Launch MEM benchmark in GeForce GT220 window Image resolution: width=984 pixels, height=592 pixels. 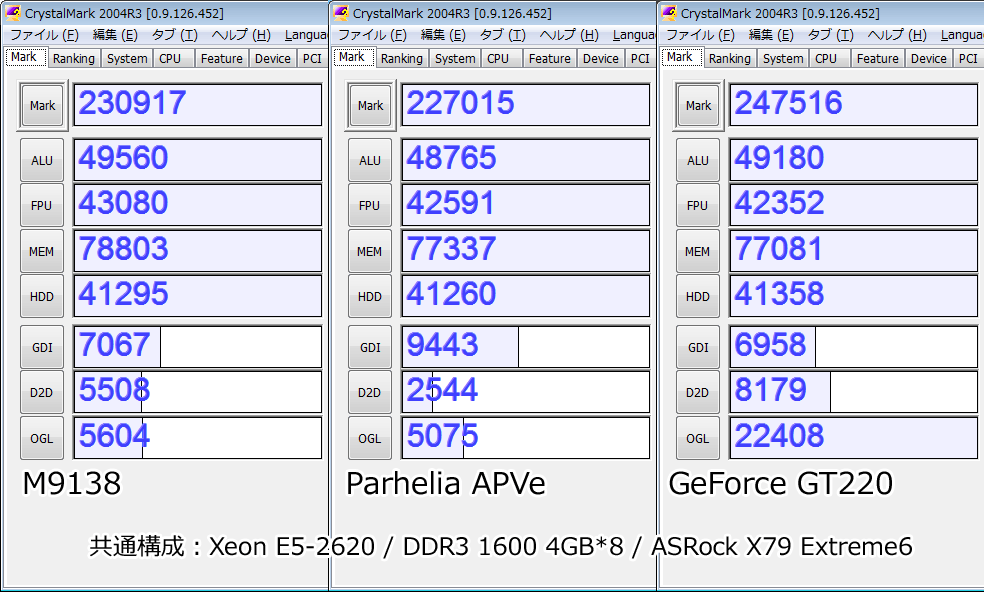point(698,251)
